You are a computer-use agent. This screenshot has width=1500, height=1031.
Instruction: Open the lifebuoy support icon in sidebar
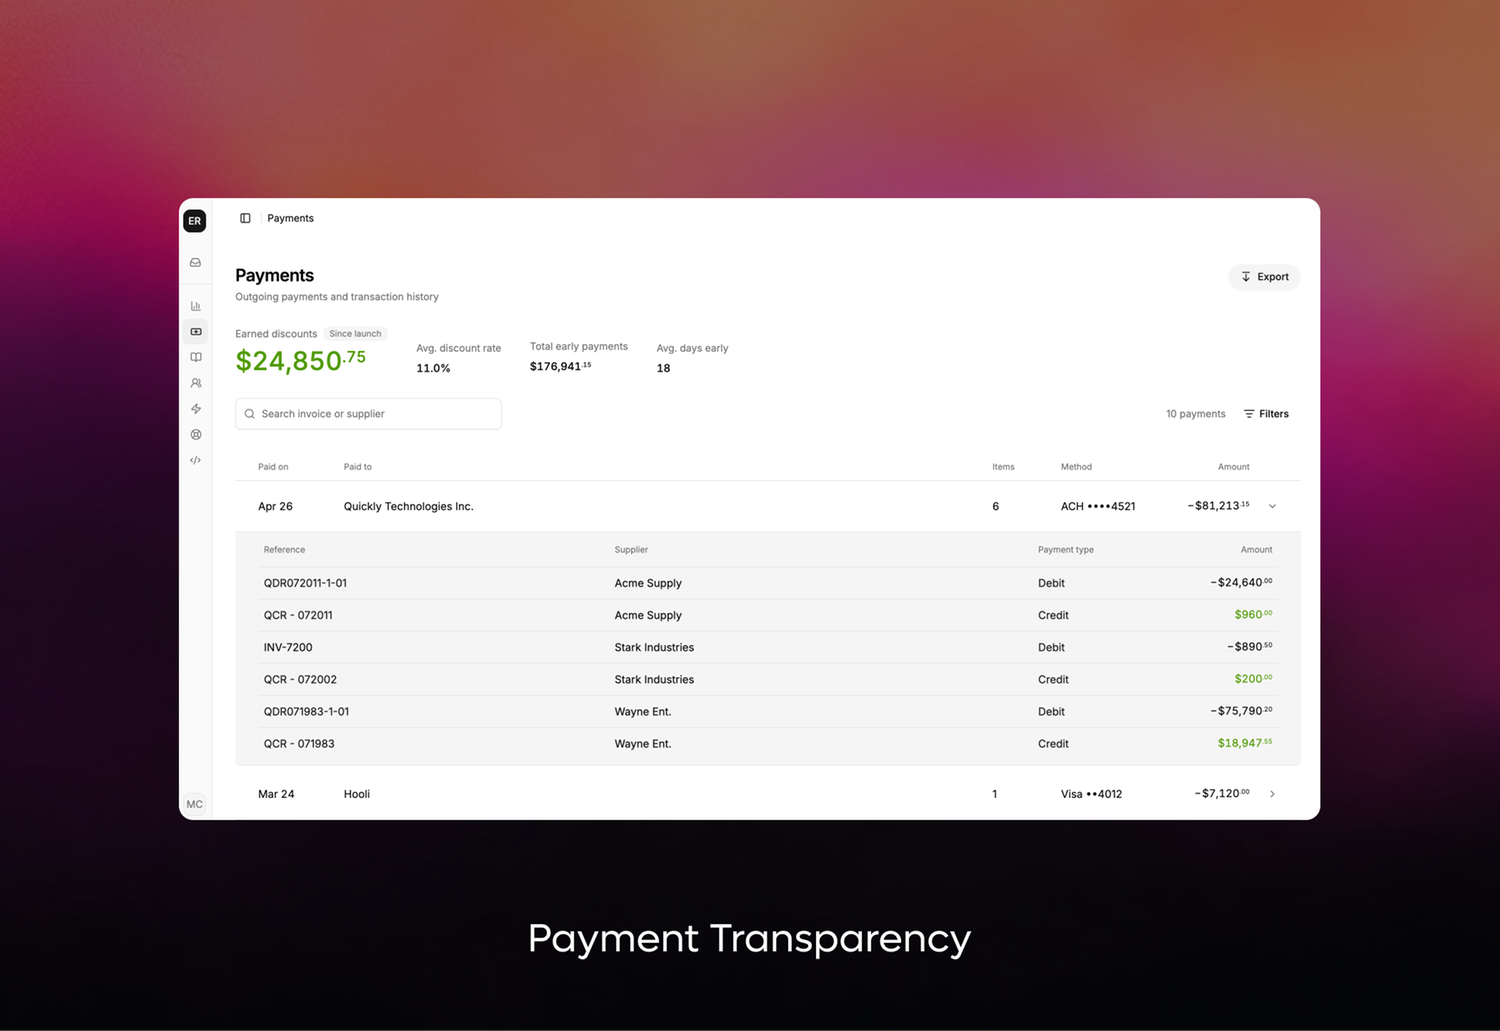point(196,435)
